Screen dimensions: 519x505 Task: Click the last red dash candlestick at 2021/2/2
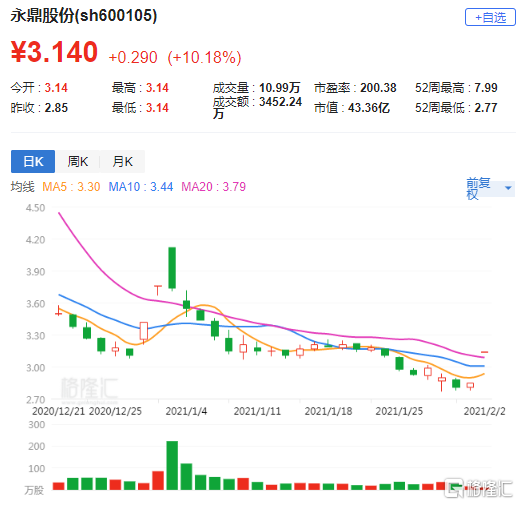point(484,352)
